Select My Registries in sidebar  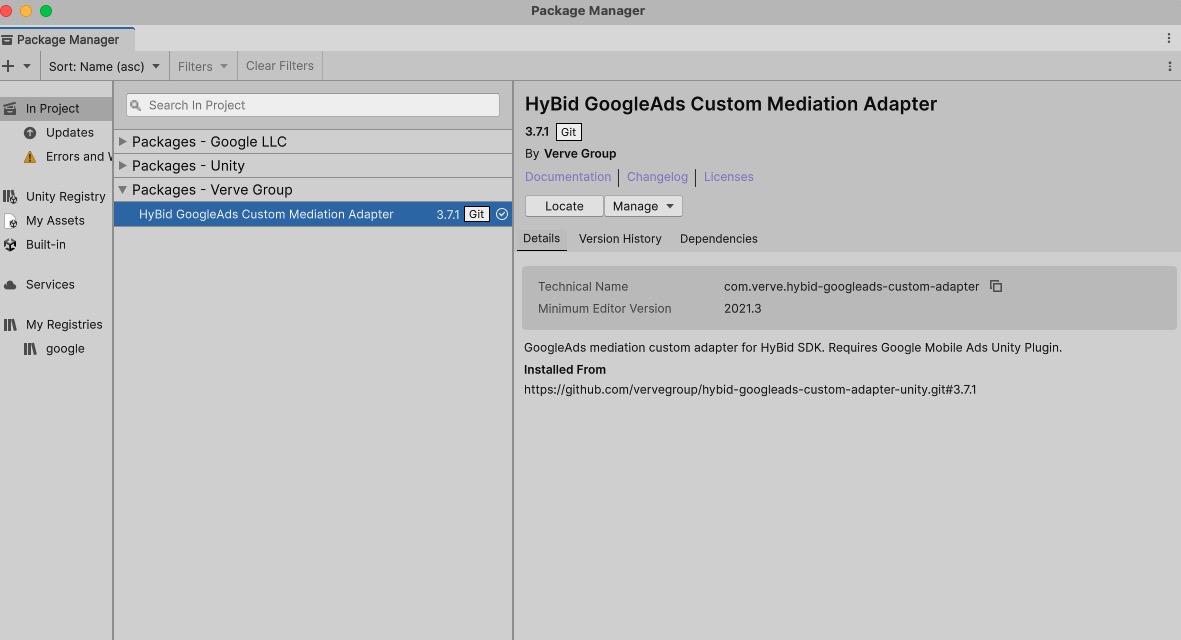coord(64,325)
